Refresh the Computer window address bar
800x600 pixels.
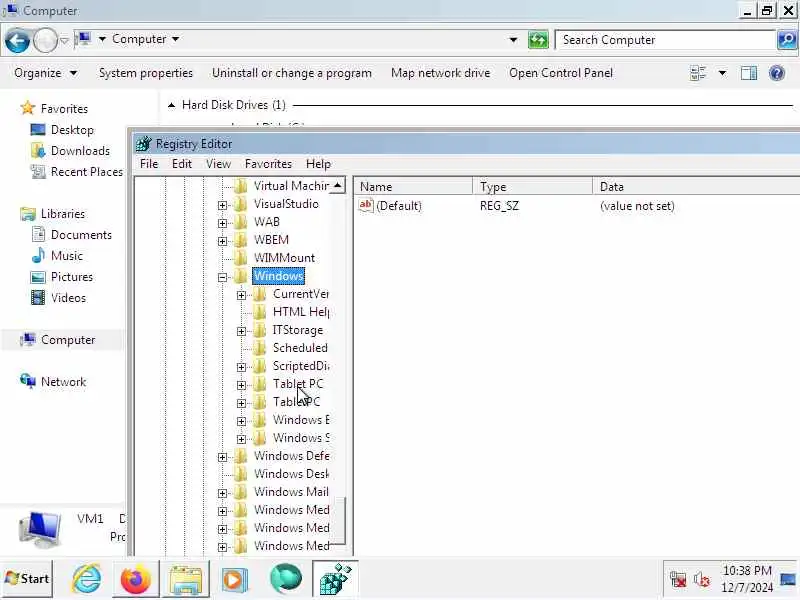[x=538, y=39]
